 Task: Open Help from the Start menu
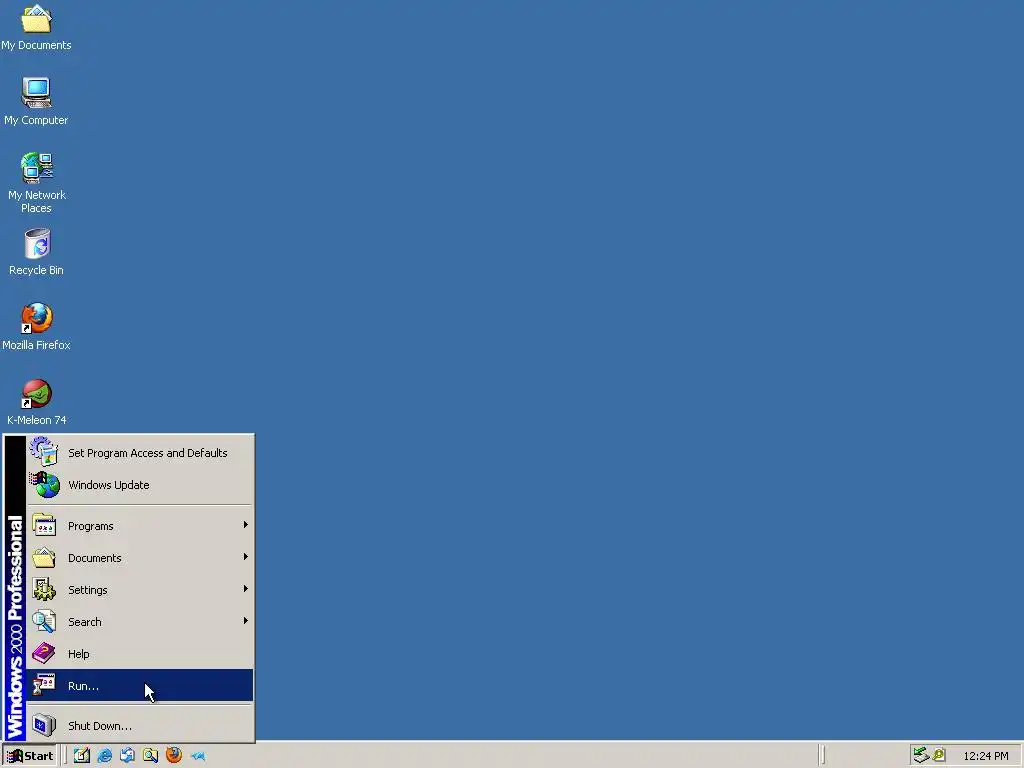tap(140, 654)
